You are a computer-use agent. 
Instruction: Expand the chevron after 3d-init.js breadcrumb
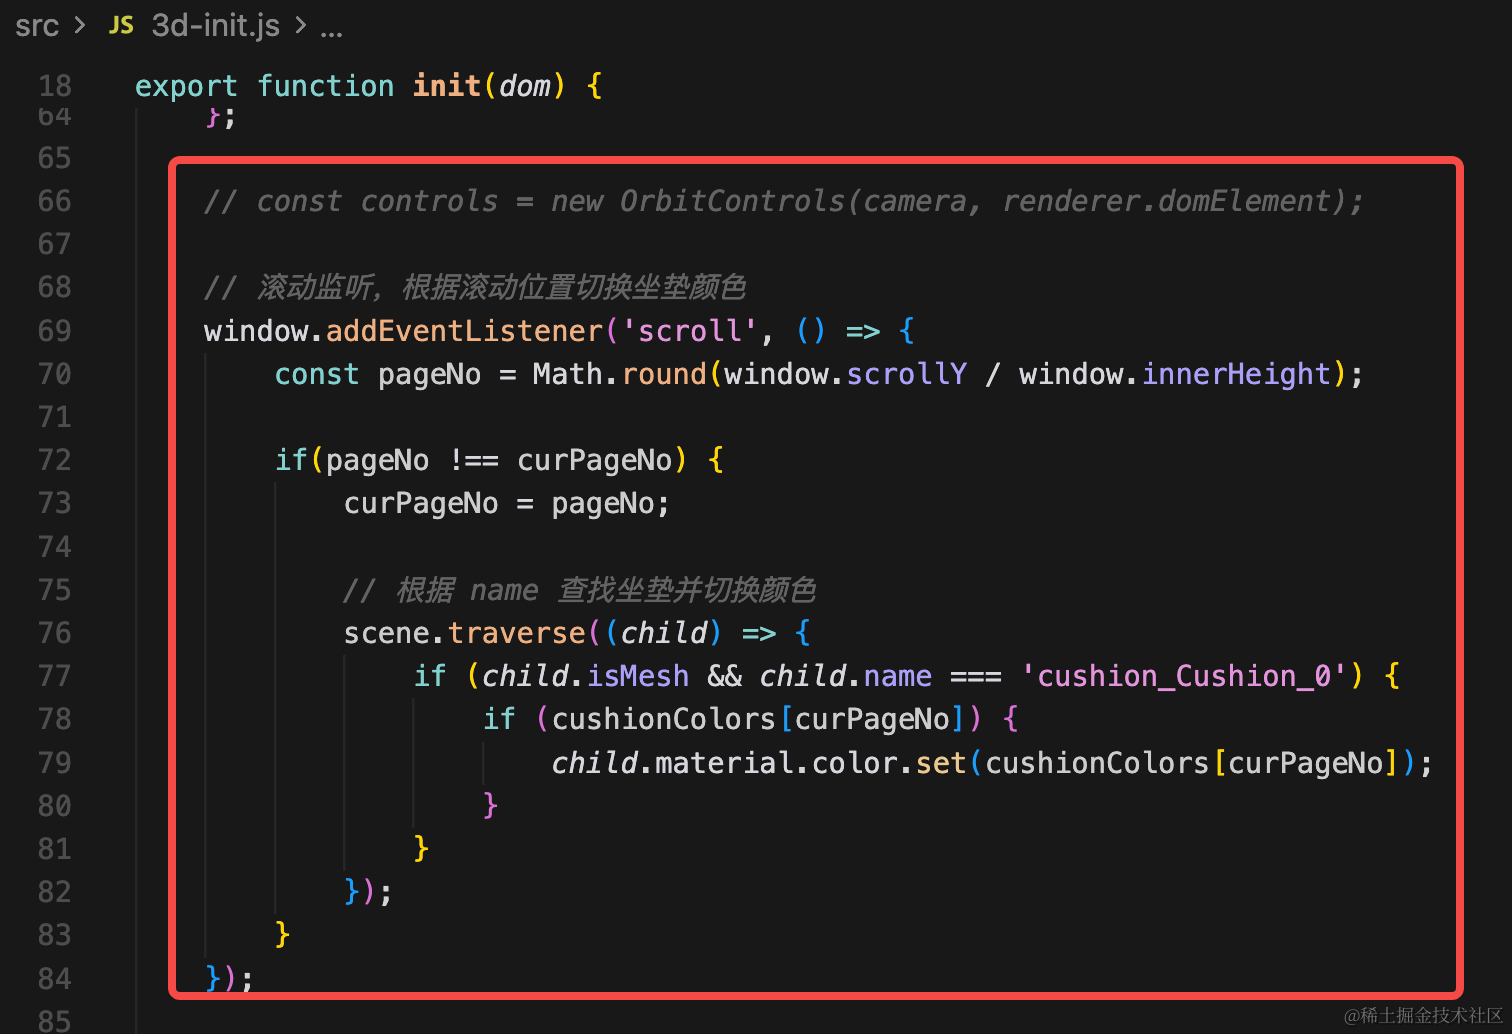[300, 26]
